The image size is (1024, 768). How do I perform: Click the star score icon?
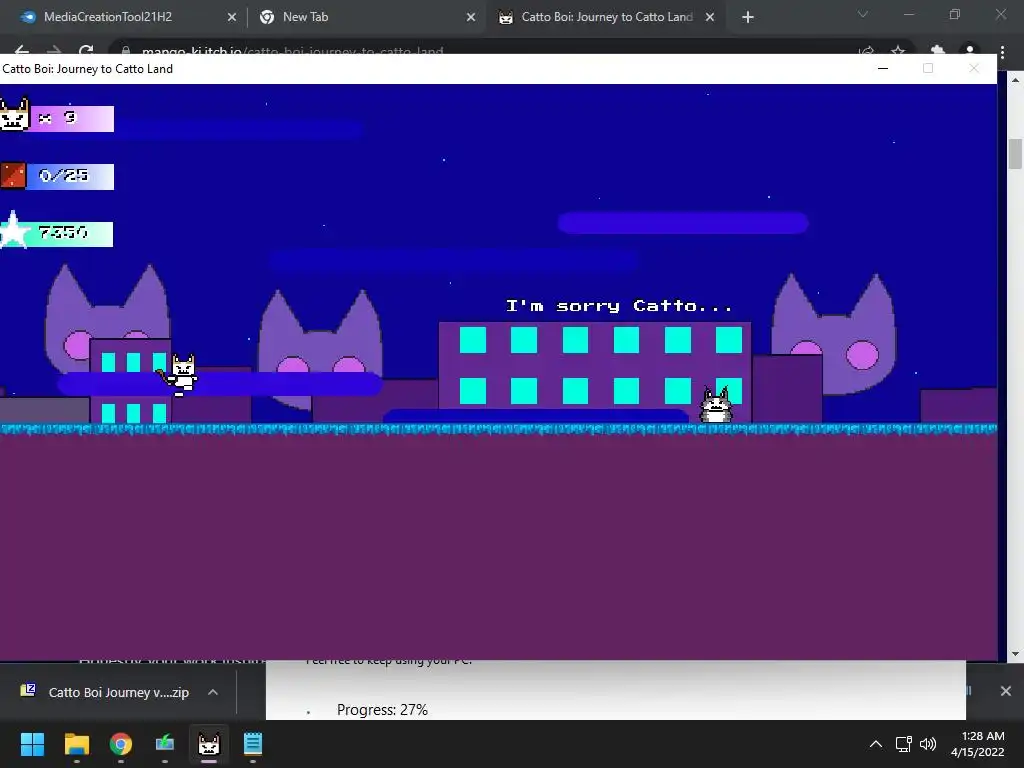[x=13, y=231]
